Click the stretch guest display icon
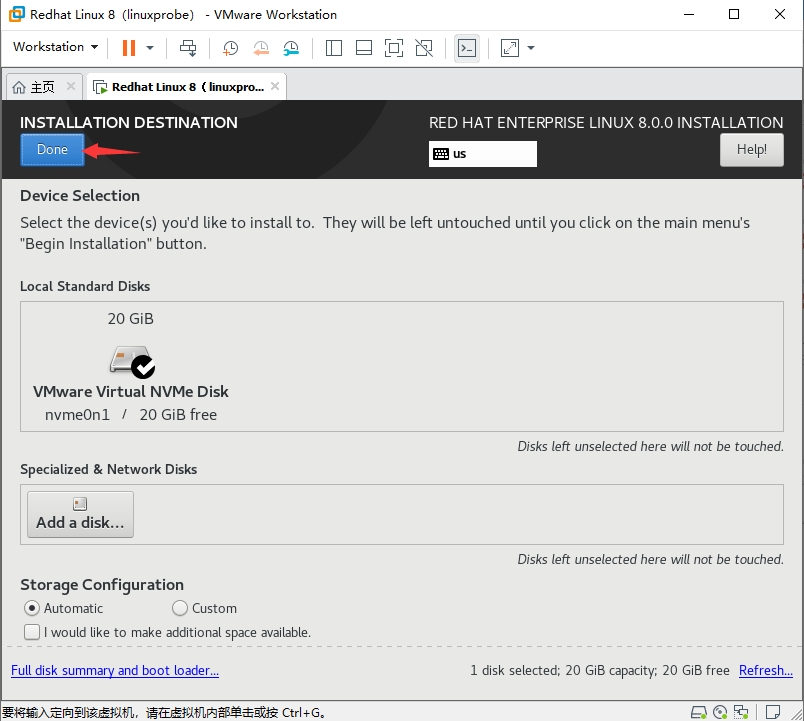The width and height of the screenshot is (804, 721). point(510,48)
